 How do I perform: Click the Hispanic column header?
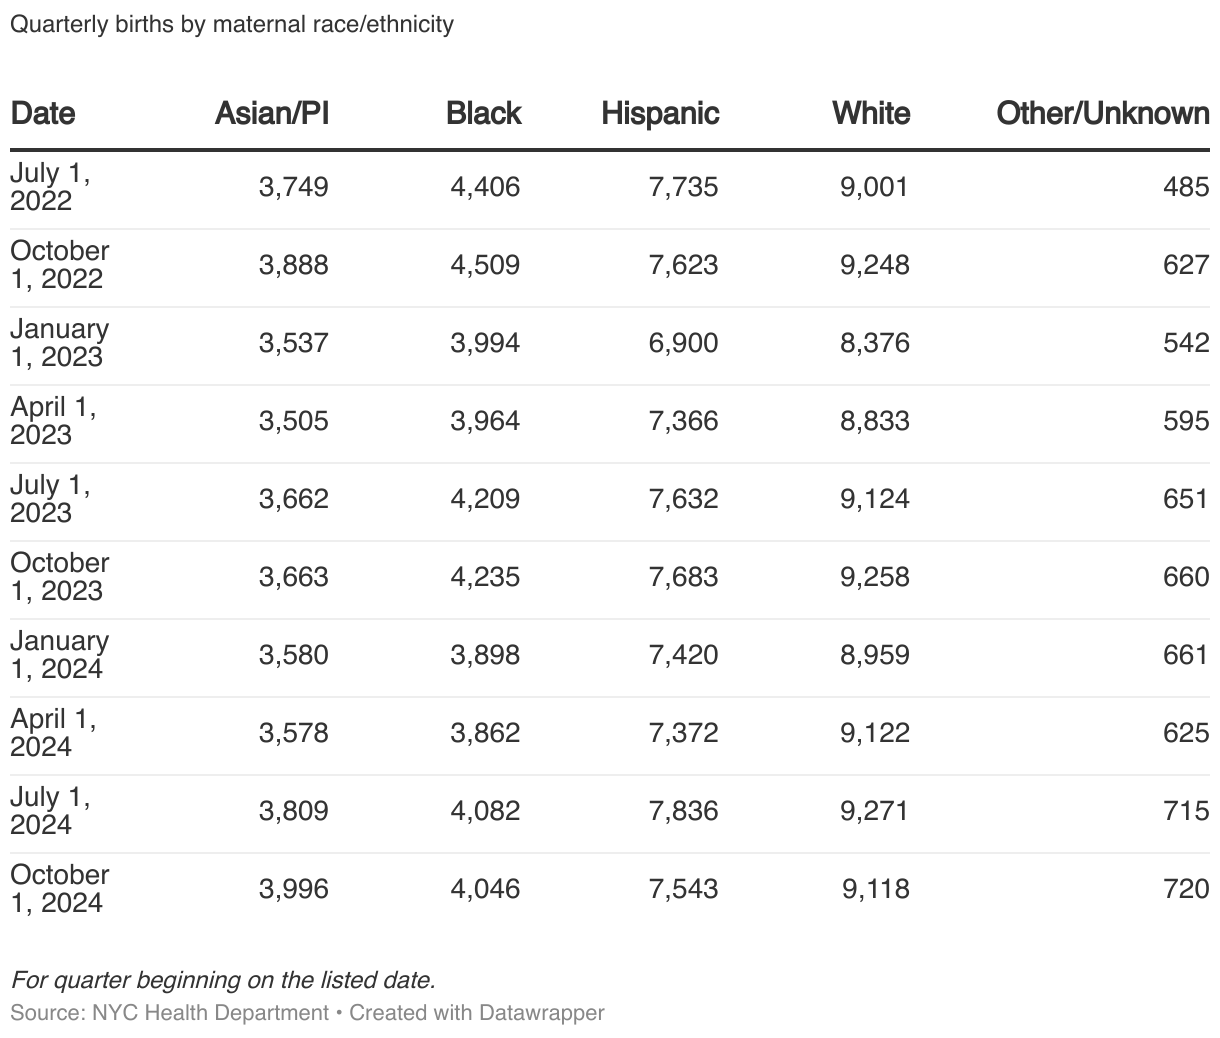[x=660, y=113]
